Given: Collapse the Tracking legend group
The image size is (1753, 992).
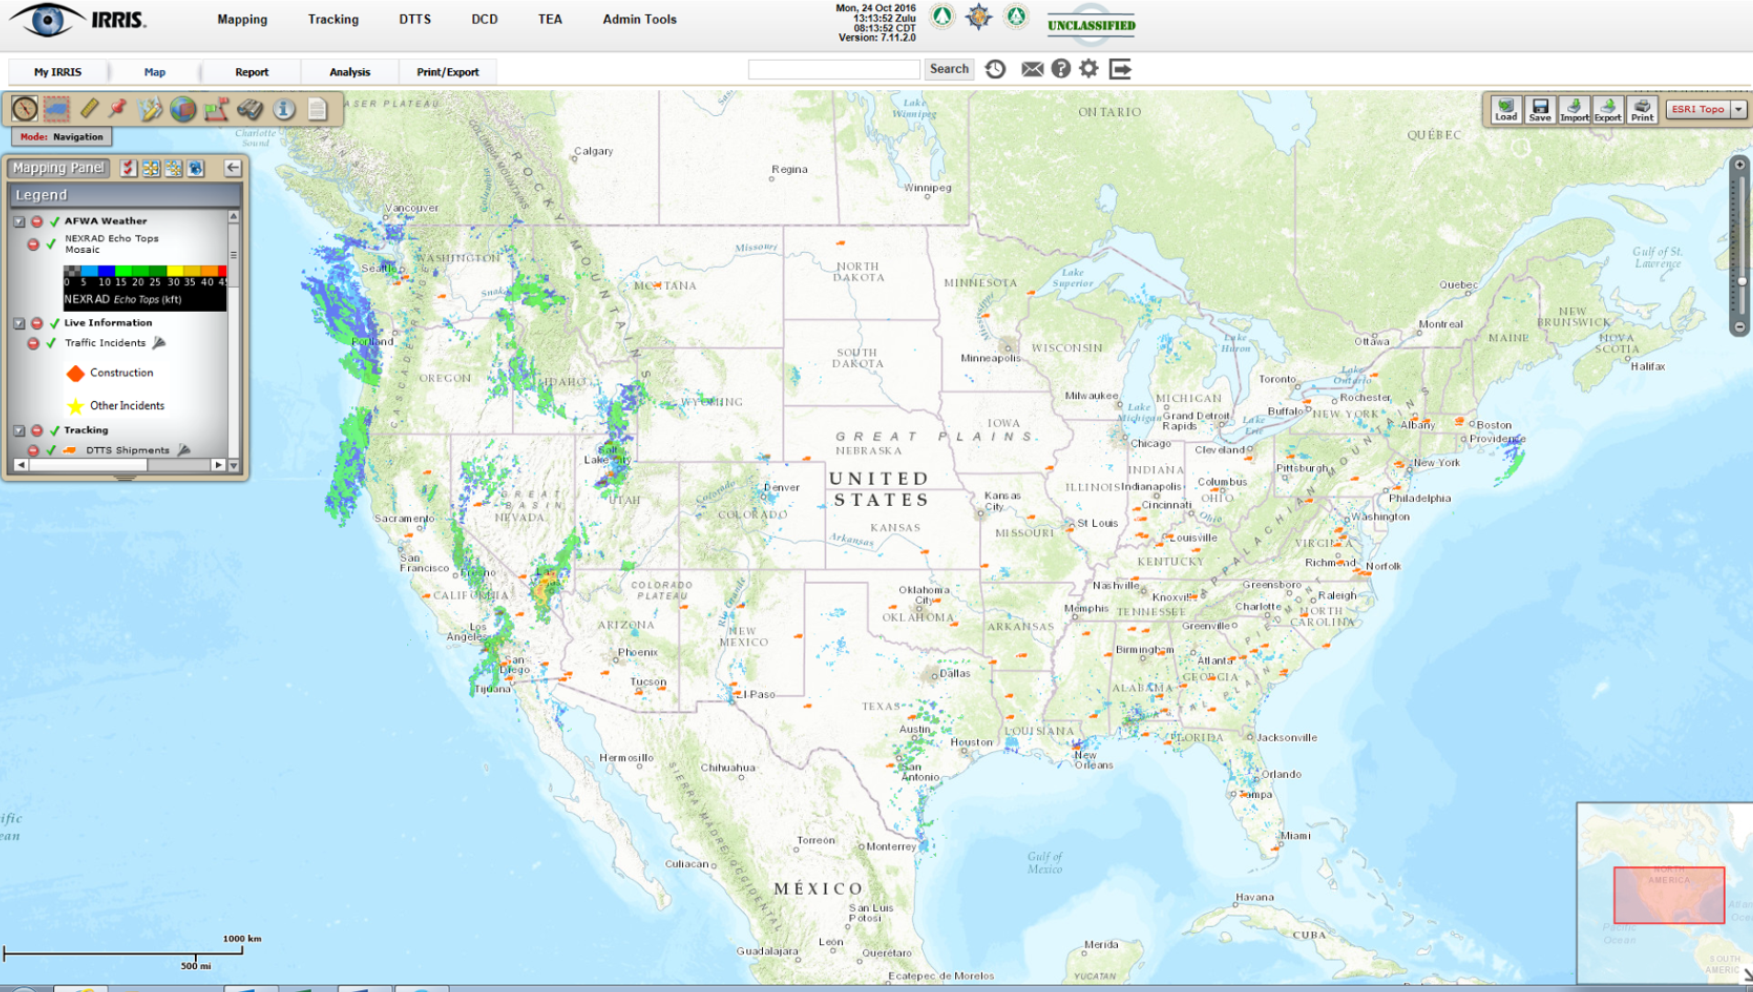Looking at the screenshot, I should click(19, 430).
